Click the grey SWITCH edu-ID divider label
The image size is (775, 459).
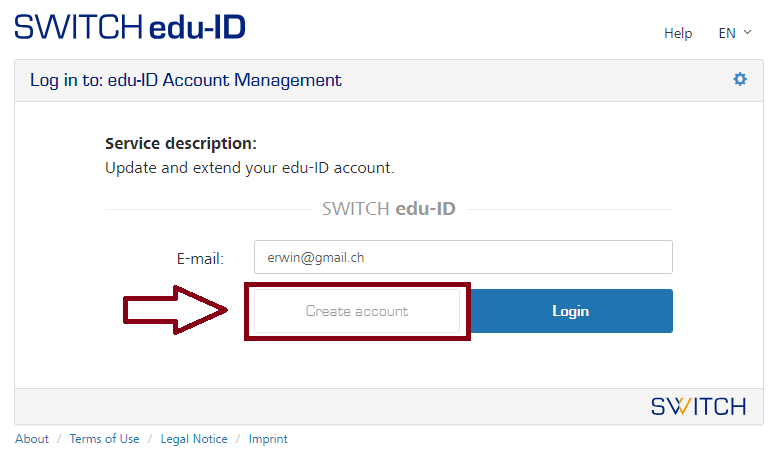389,209
